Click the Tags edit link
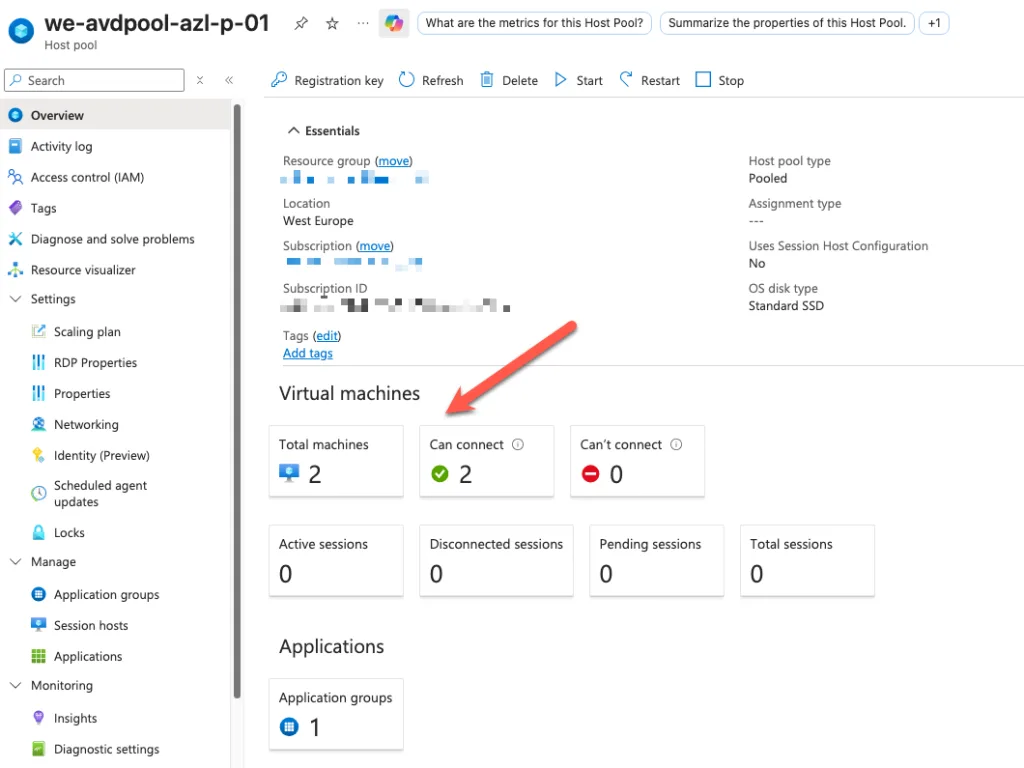 pyautogui.click(x=327, y=336)
